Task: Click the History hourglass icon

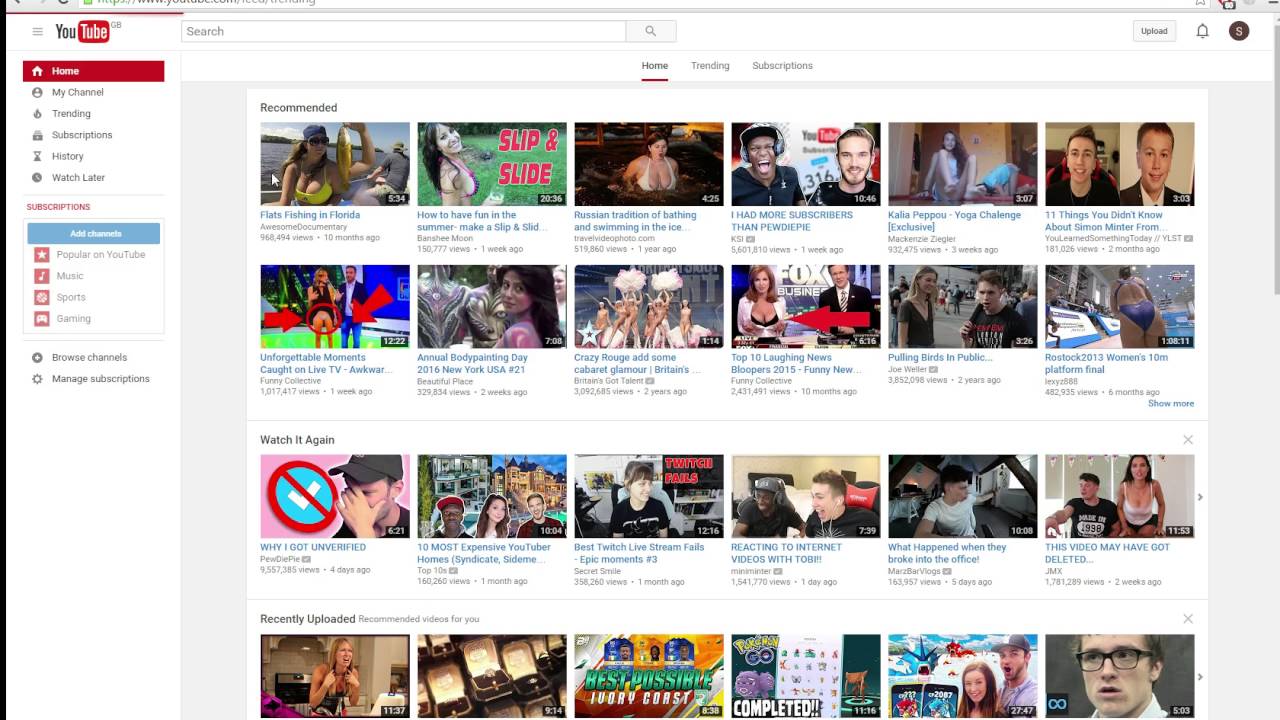Action: point(37,156)
